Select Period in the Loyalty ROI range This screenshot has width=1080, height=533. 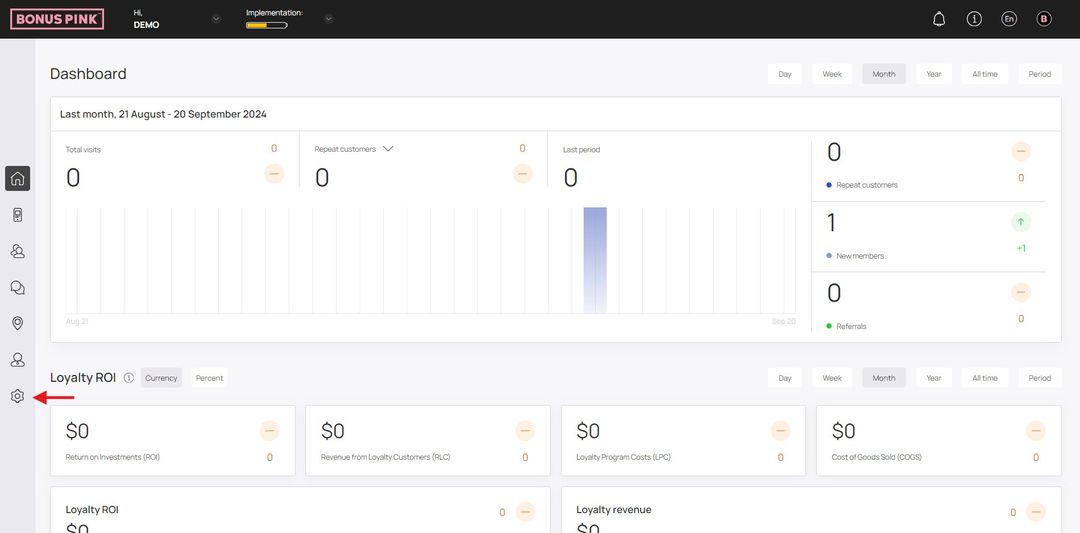(1039, 377)
